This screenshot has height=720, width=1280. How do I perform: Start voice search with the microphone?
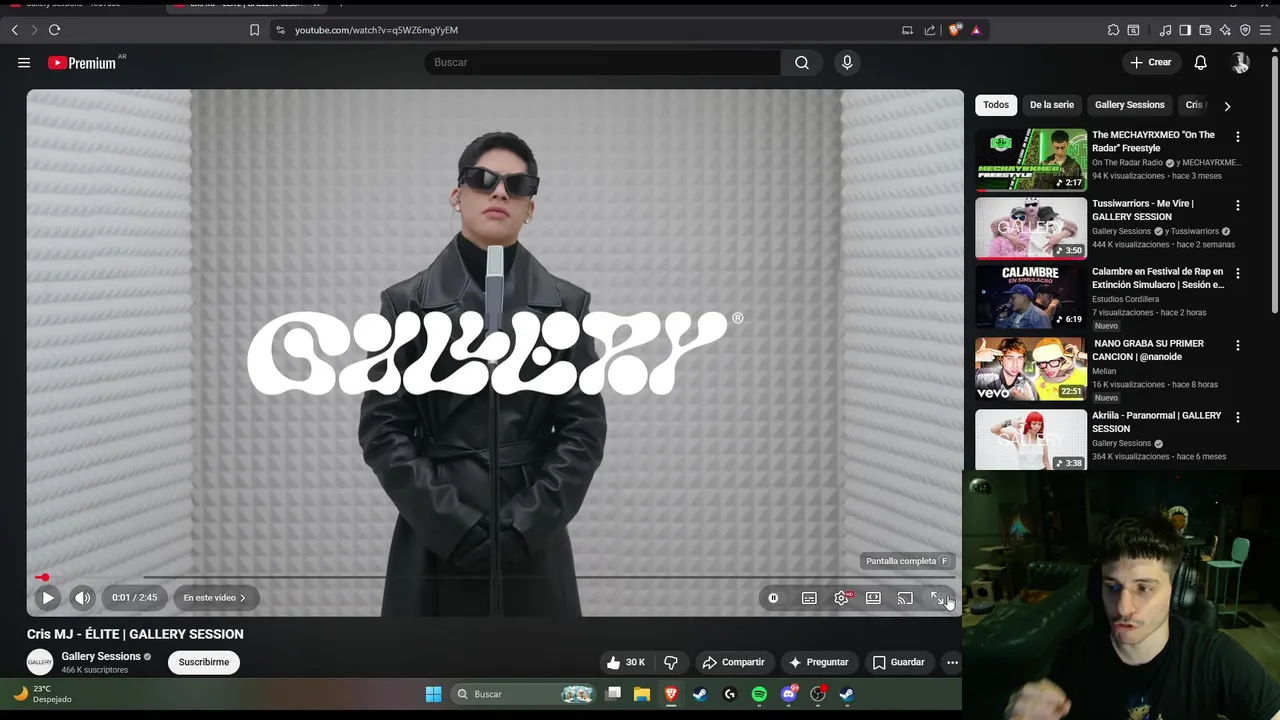[847, 62]
